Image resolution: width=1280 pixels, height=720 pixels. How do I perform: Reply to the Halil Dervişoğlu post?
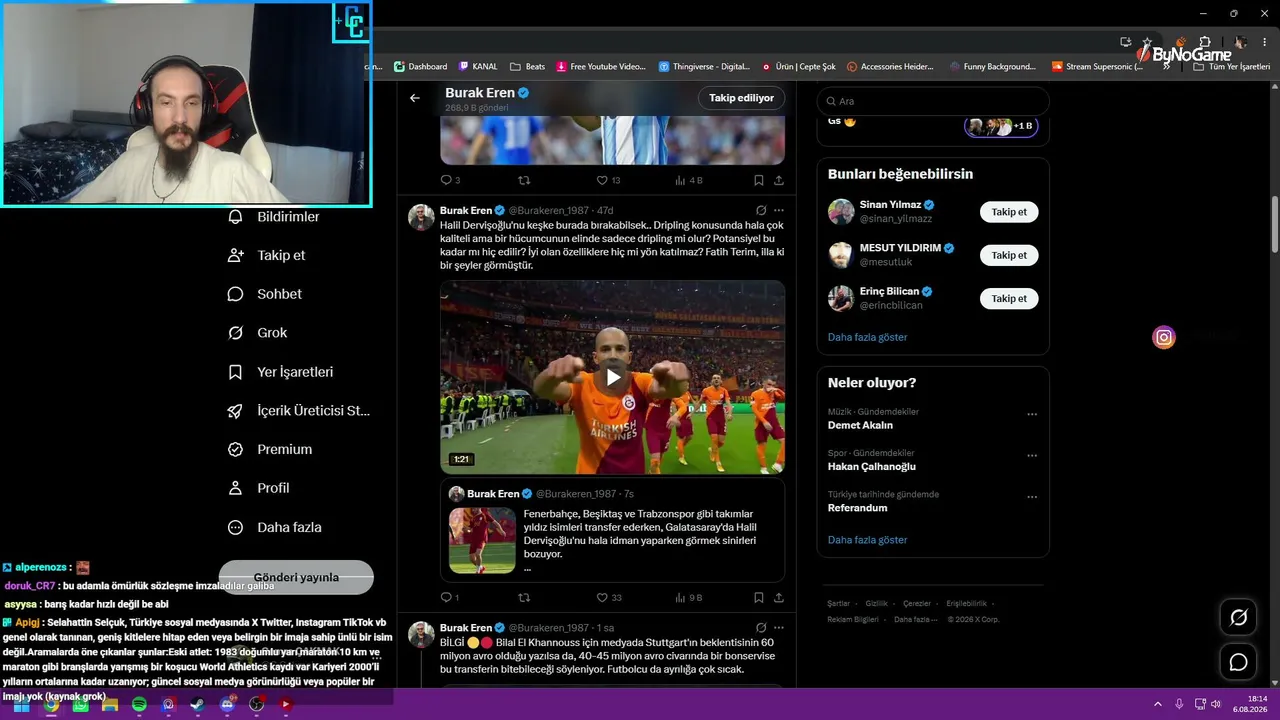click(x=447, y=597)
